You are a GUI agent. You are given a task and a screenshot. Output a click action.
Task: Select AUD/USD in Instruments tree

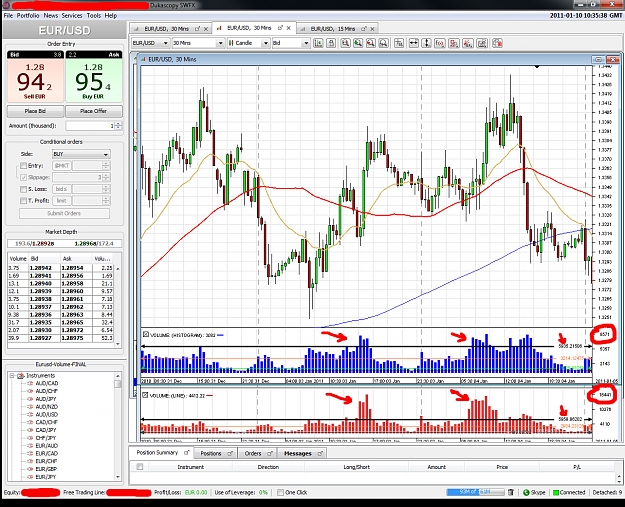[x=47, y=415]
